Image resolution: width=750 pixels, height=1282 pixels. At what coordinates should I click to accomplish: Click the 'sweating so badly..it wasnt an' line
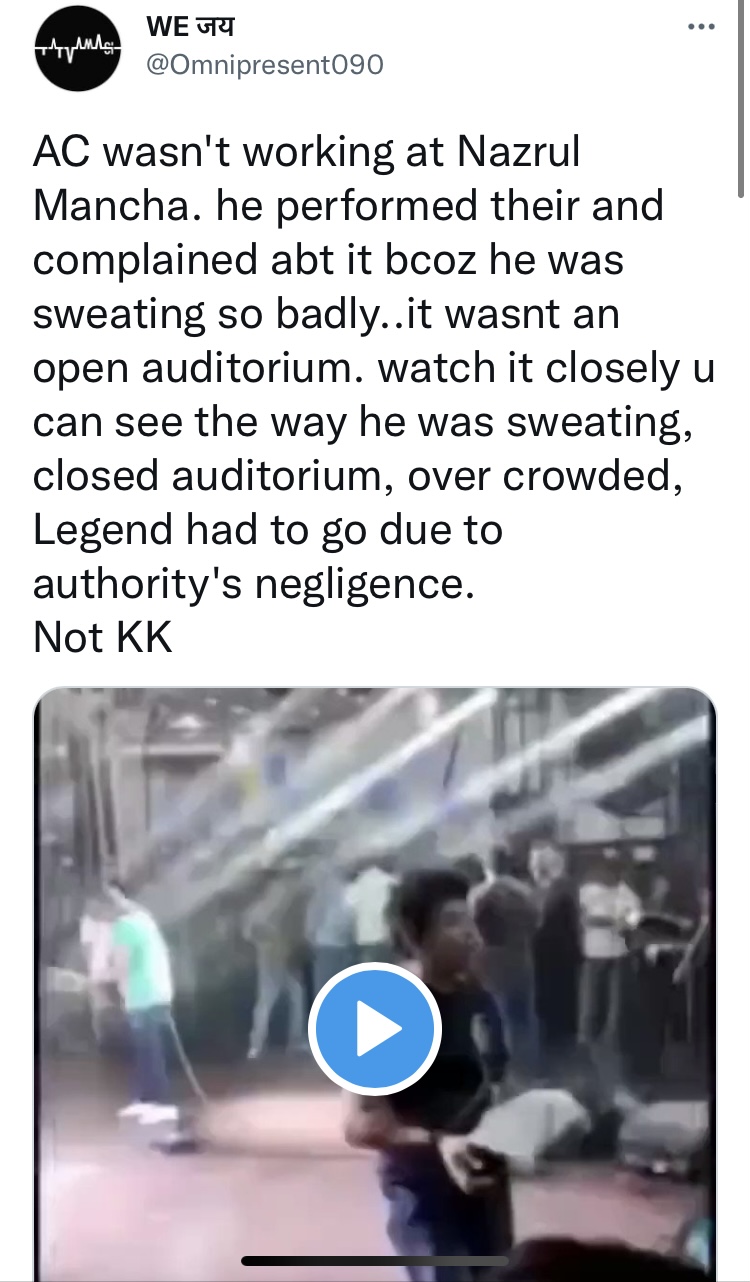coord(326,314)
